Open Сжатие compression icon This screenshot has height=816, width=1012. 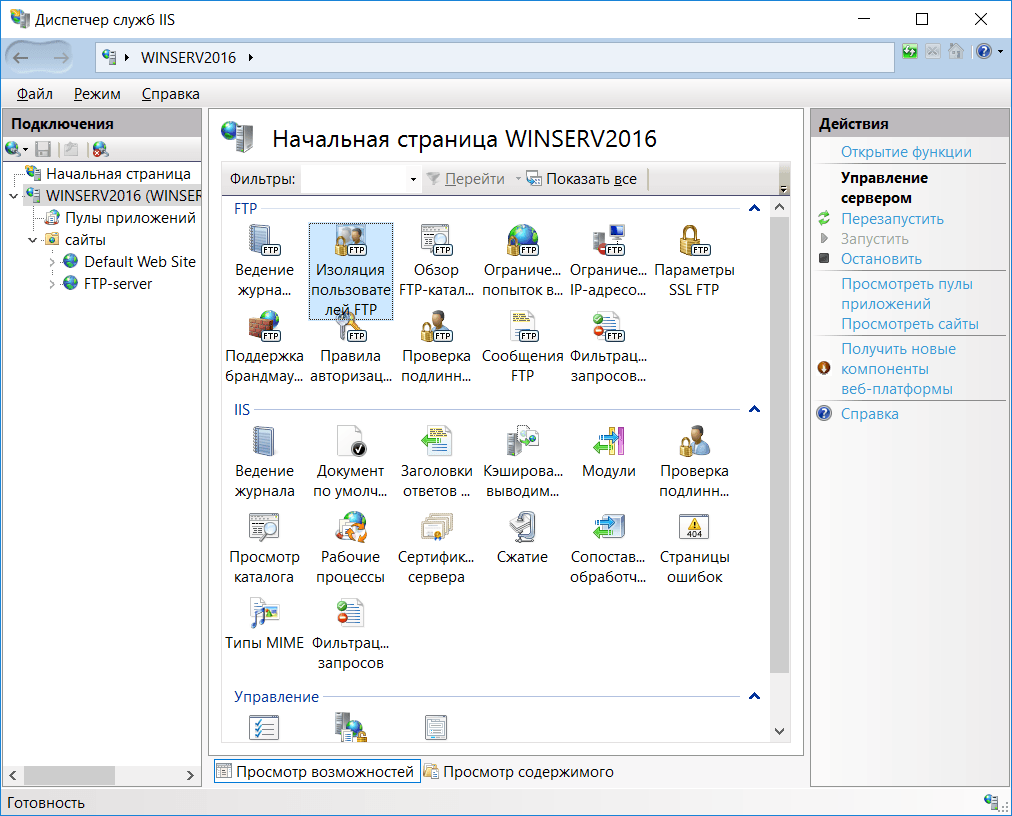click(x=522, y=527)
